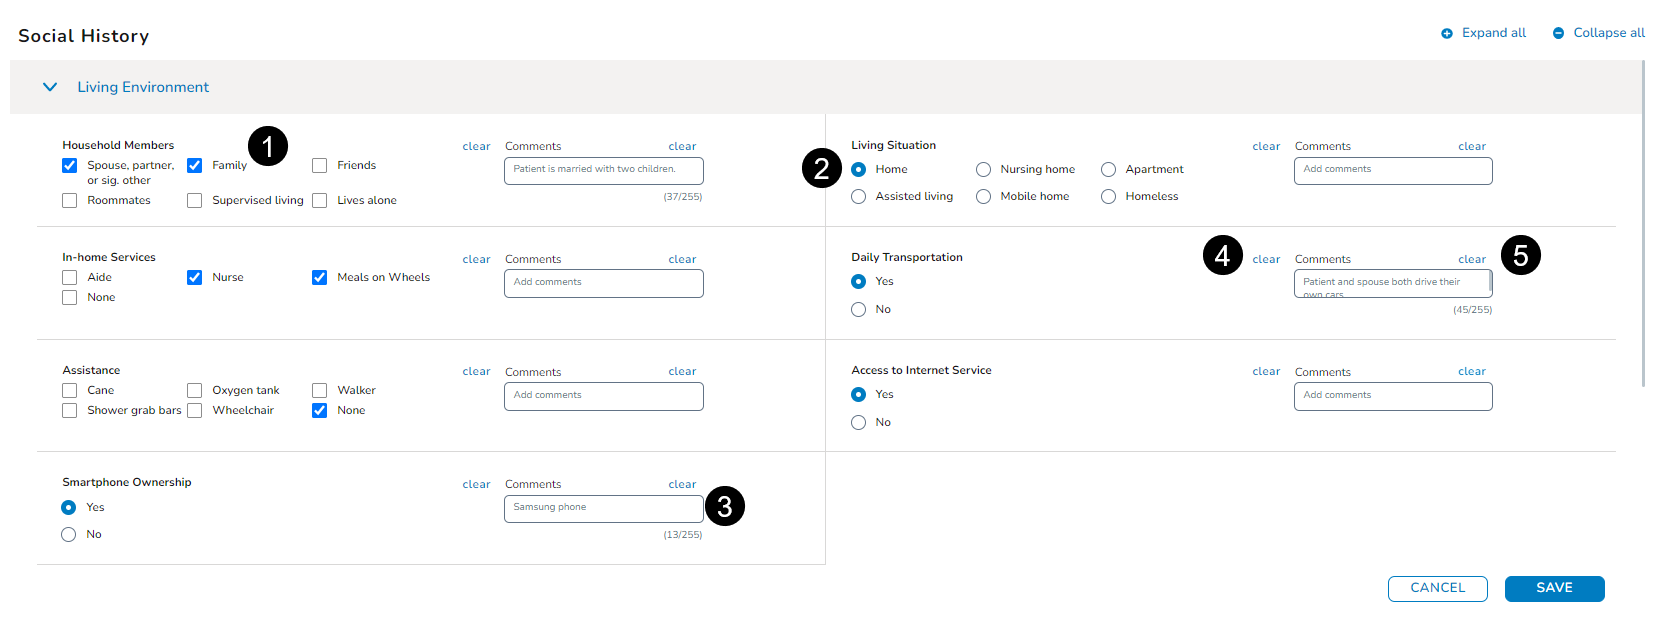
Task: Clear the Household Members selections
Action: (x=476, y=147)
